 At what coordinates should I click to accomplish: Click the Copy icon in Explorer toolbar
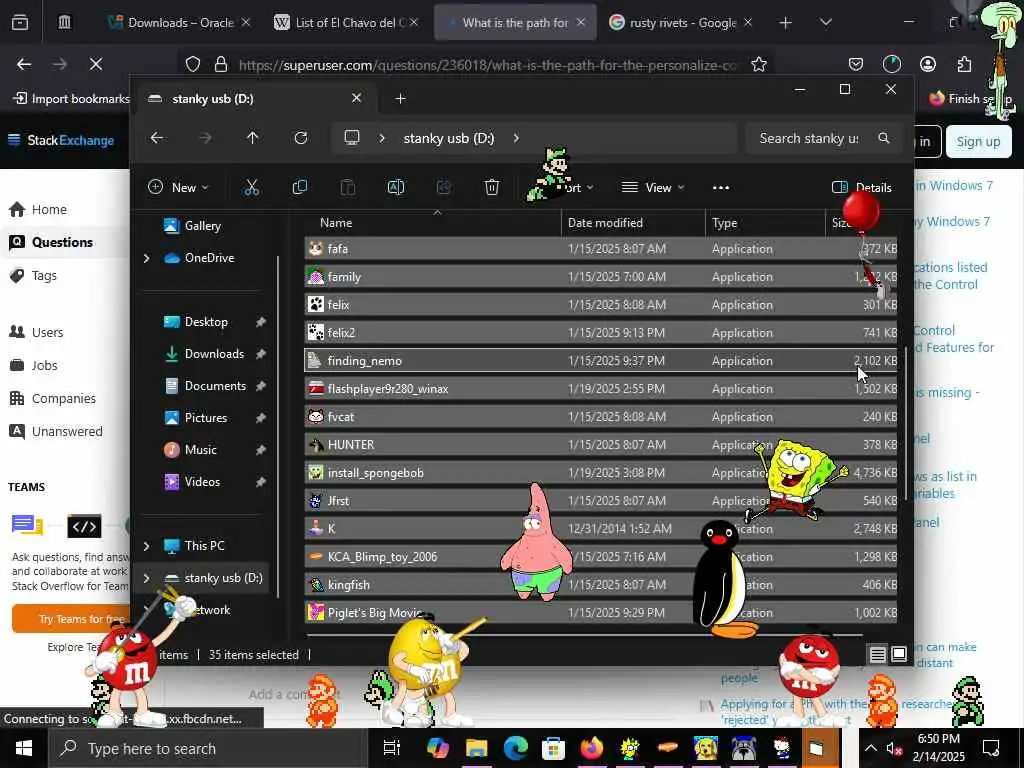[x=300, y=188]
